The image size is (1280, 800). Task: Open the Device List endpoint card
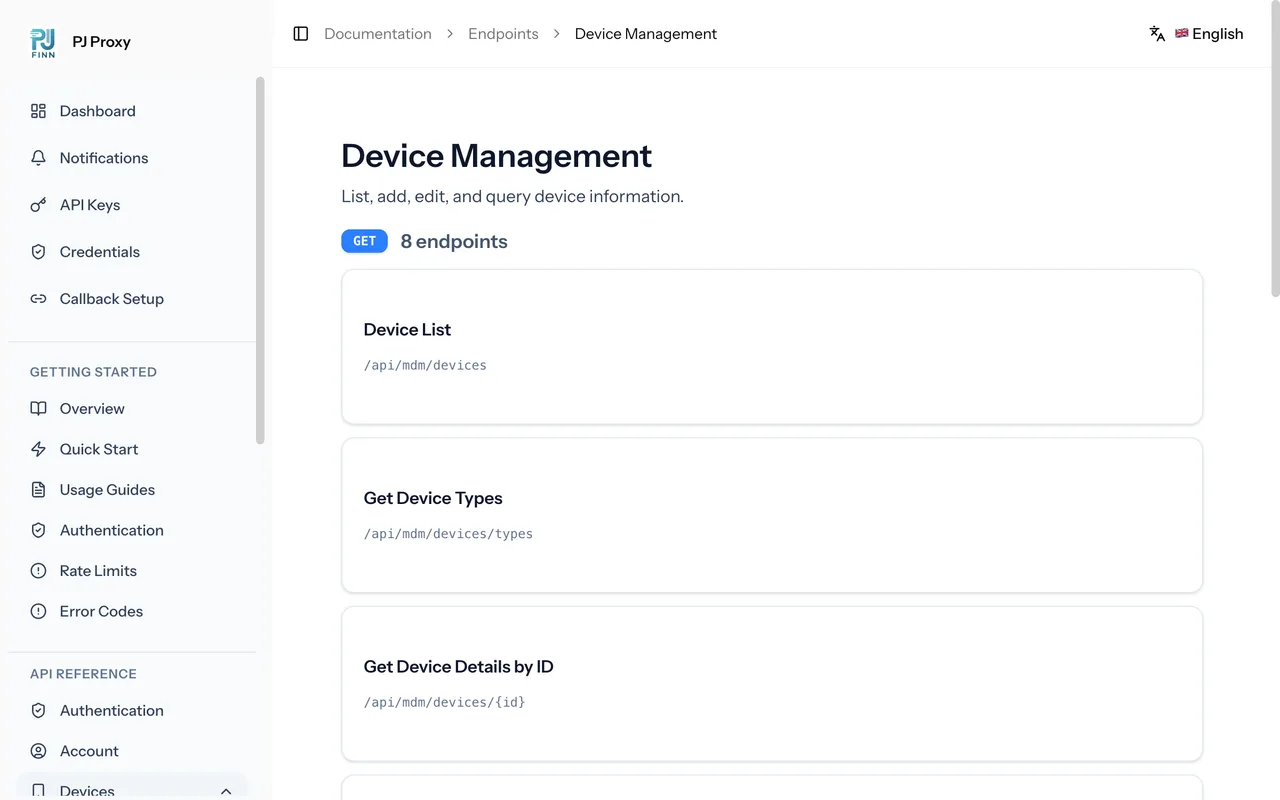point(772,347)
